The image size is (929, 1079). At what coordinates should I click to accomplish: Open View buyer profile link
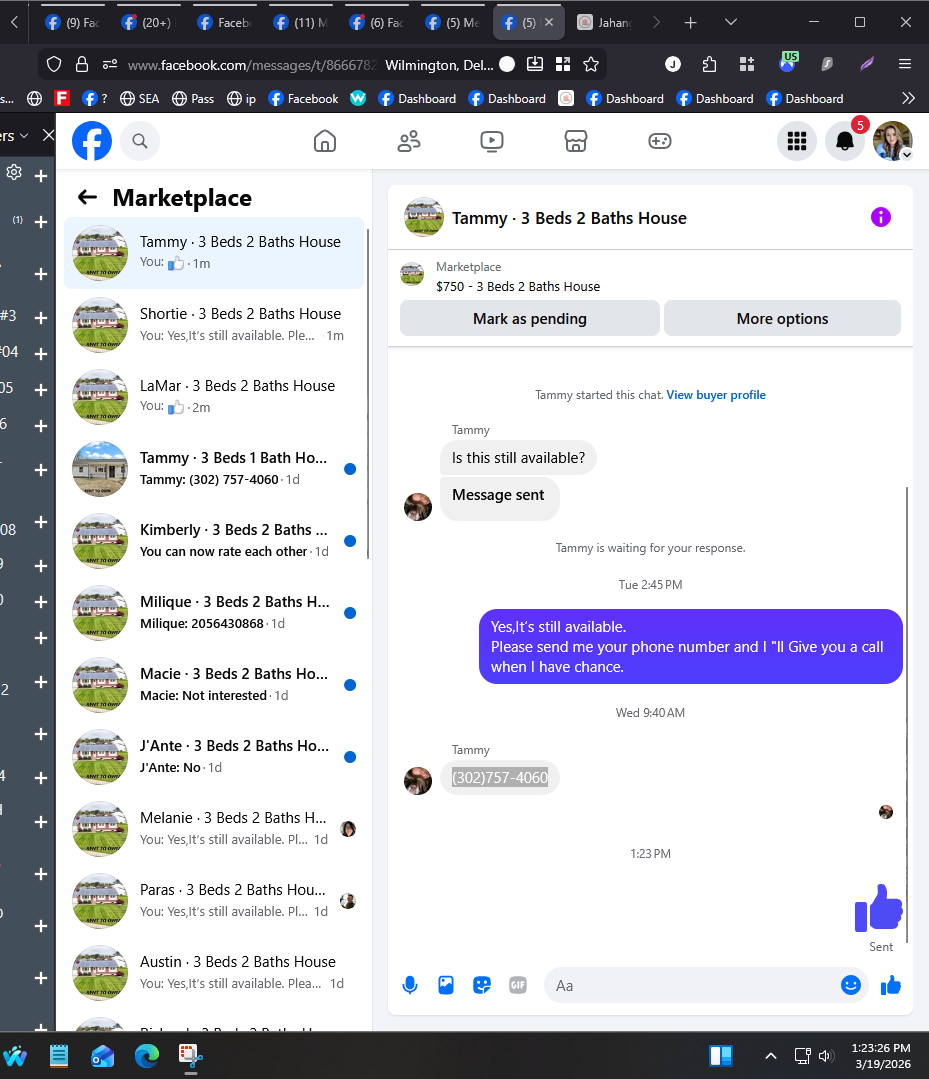pos(716,395)
